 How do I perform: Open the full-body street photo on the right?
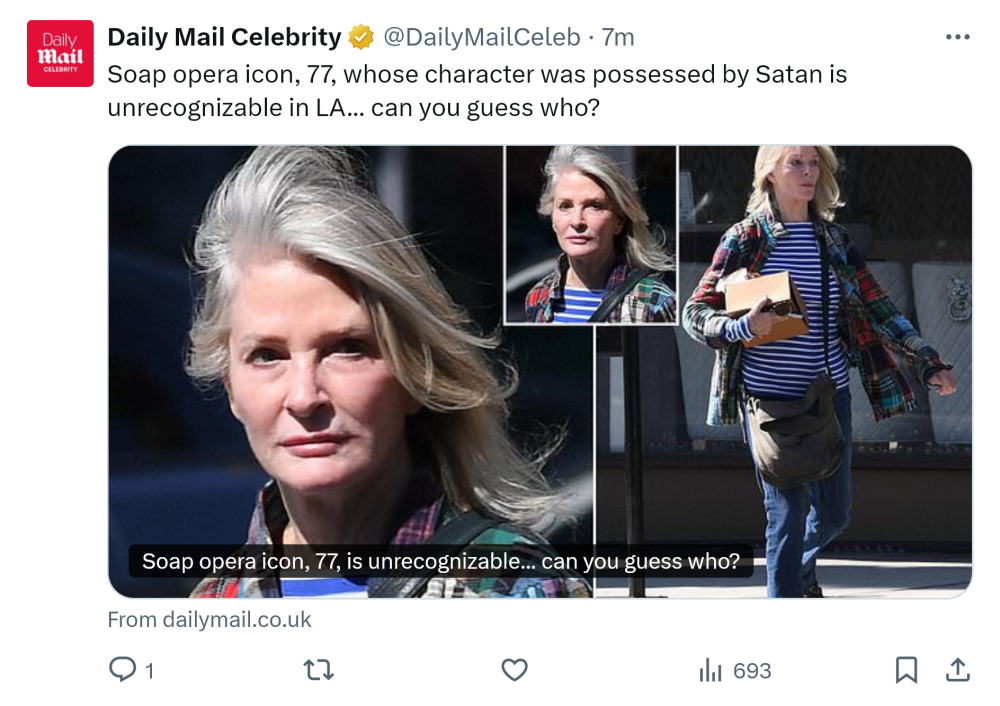825,370
